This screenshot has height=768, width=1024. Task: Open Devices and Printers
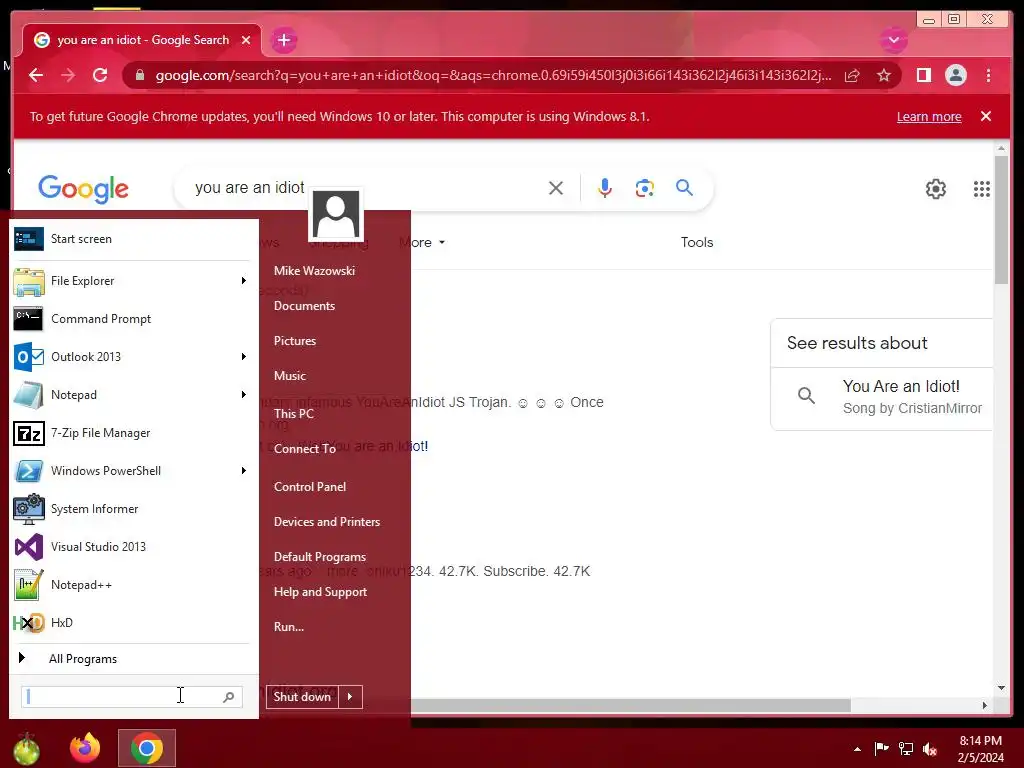click(x=327, y=522)
